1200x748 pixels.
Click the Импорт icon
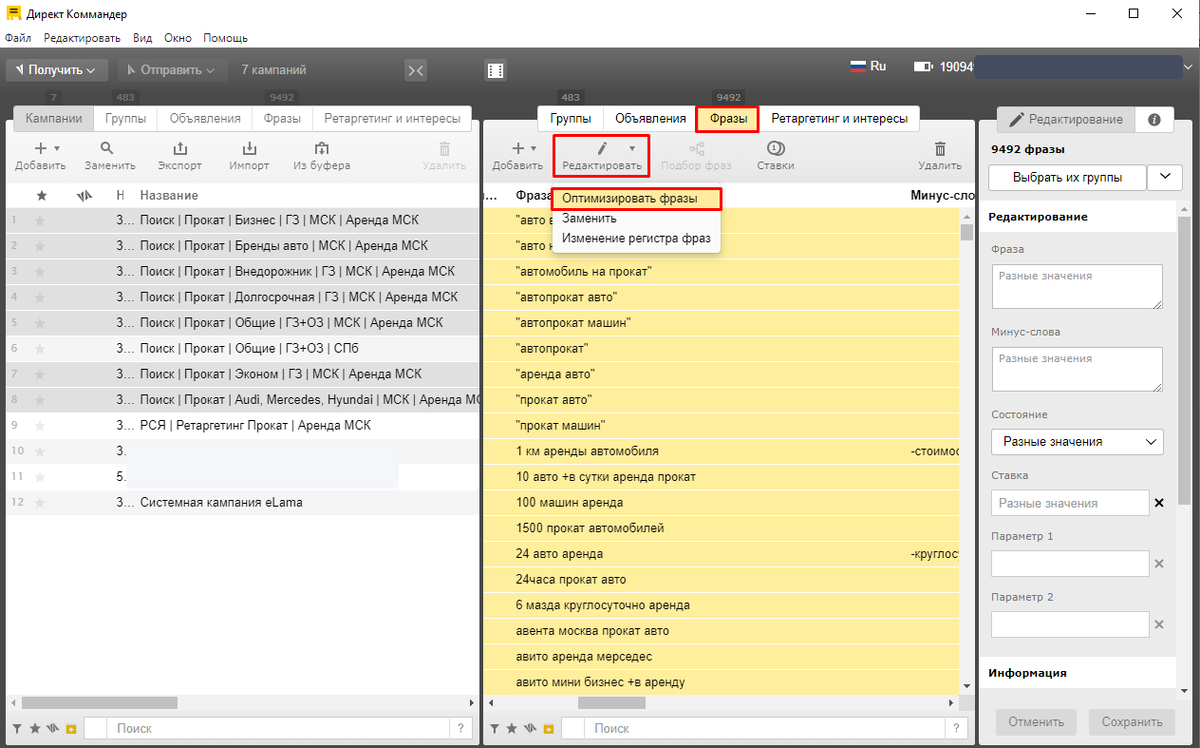[250, 148]
